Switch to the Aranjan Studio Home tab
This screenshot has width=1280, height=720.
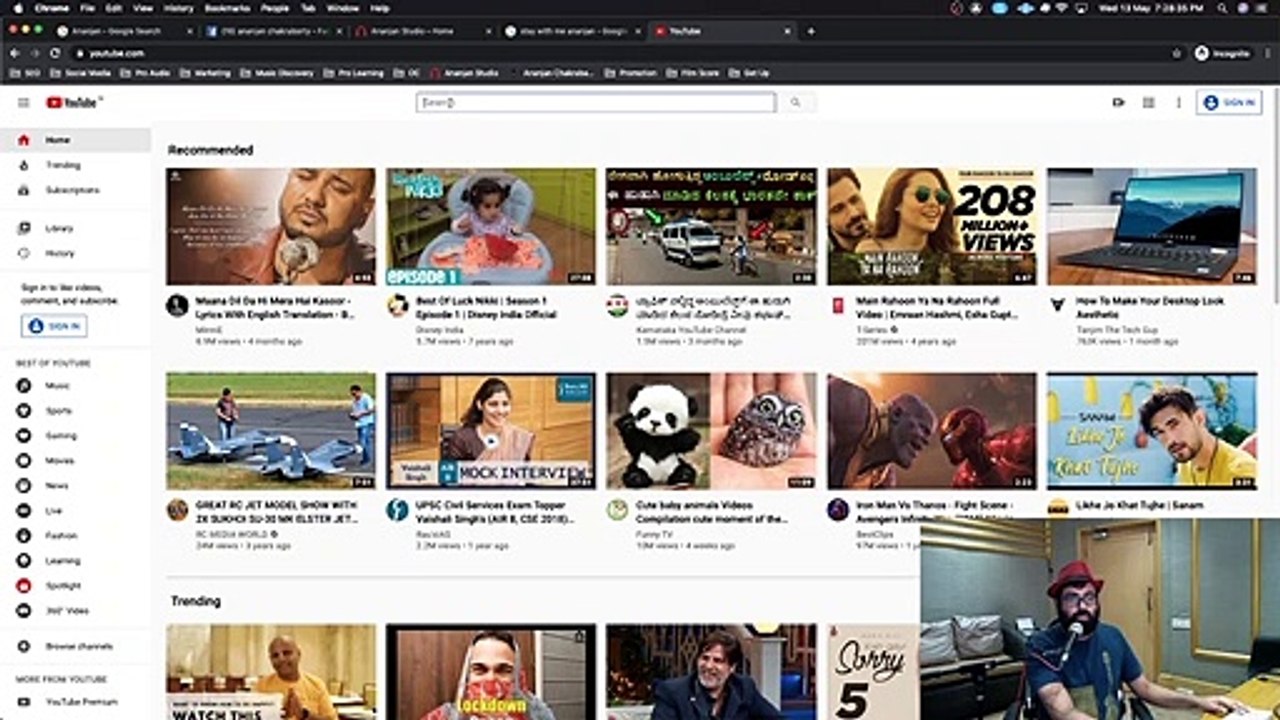pos(423,31)
